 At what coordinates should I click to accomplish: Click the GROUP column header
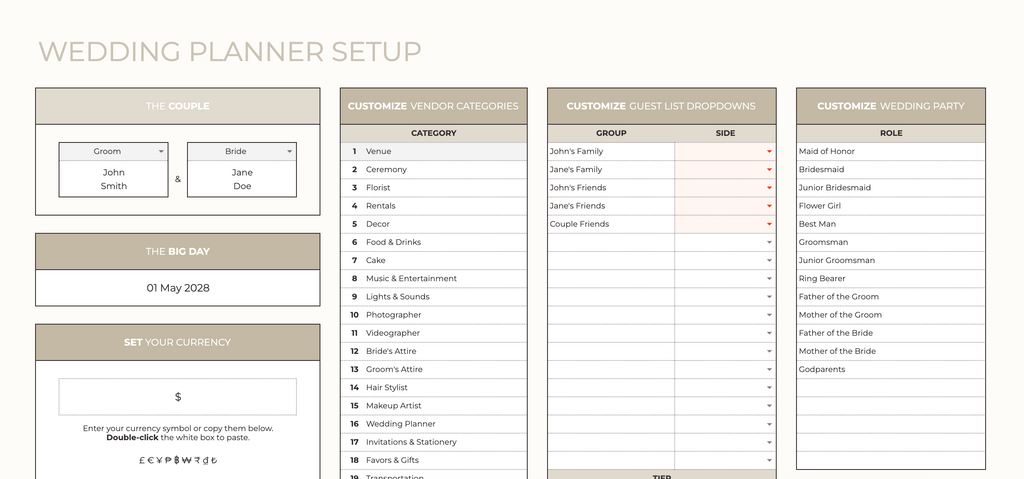pos(611,133)
